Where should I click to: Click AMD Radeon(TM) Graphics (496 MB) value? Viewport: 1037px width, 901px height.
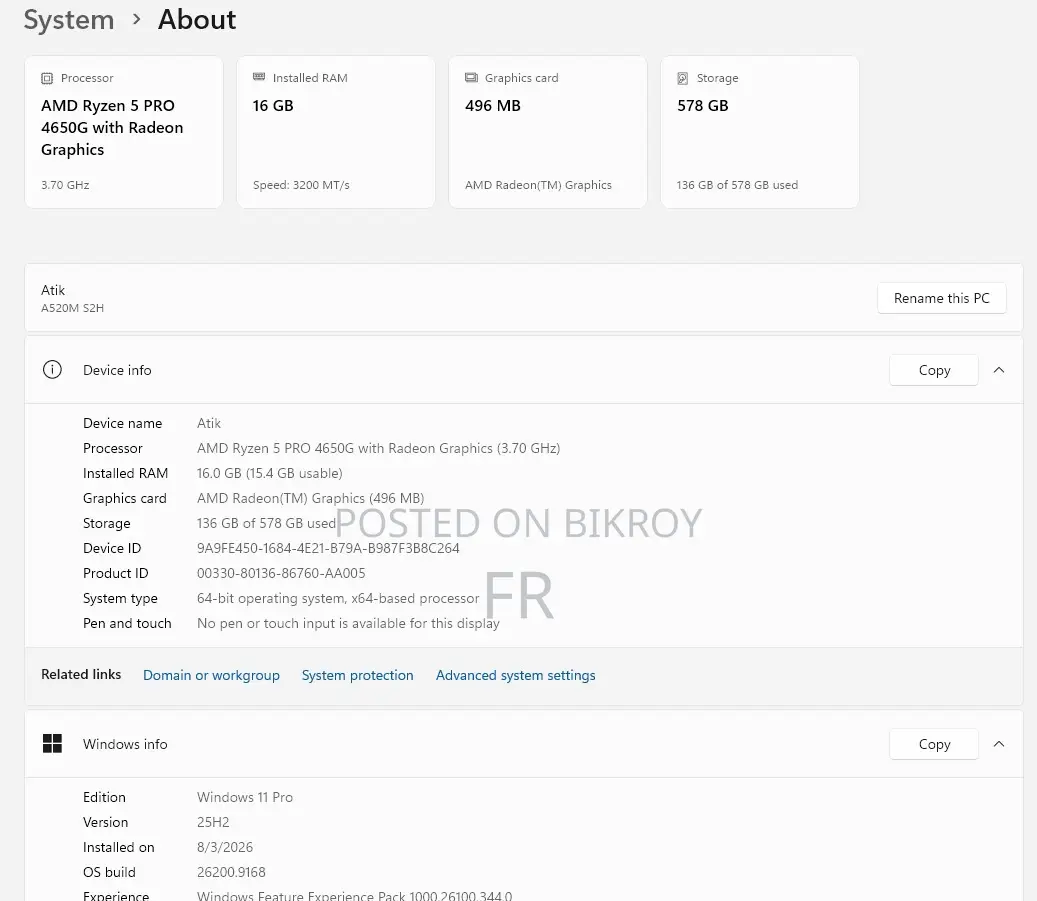pyautogui.click(x=310, y=499)
